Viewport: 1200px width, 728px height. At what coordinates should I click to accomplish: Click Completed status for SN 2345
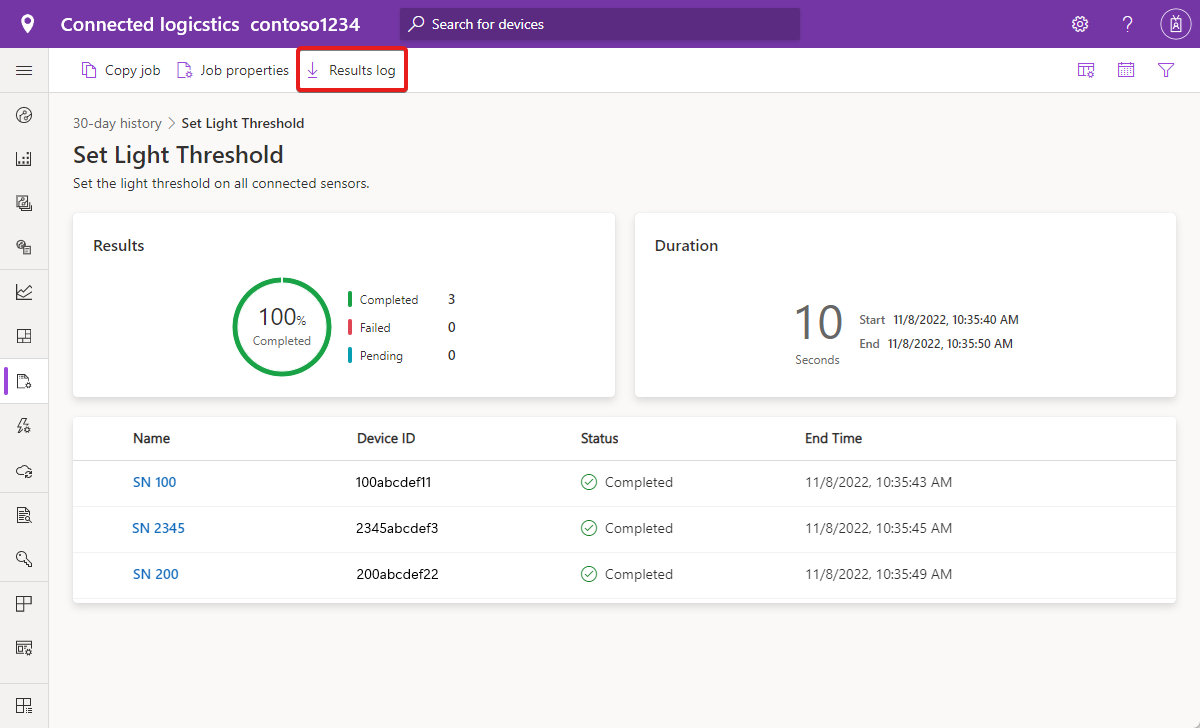tap(627, 528)
